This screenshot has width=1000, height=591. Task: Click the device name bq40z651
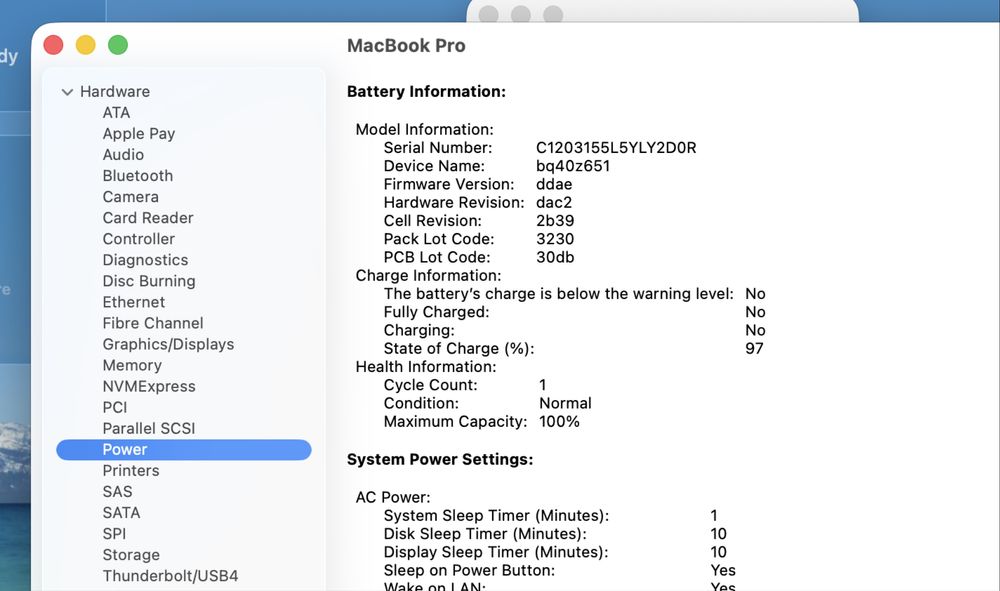click(x=573, y=166)
